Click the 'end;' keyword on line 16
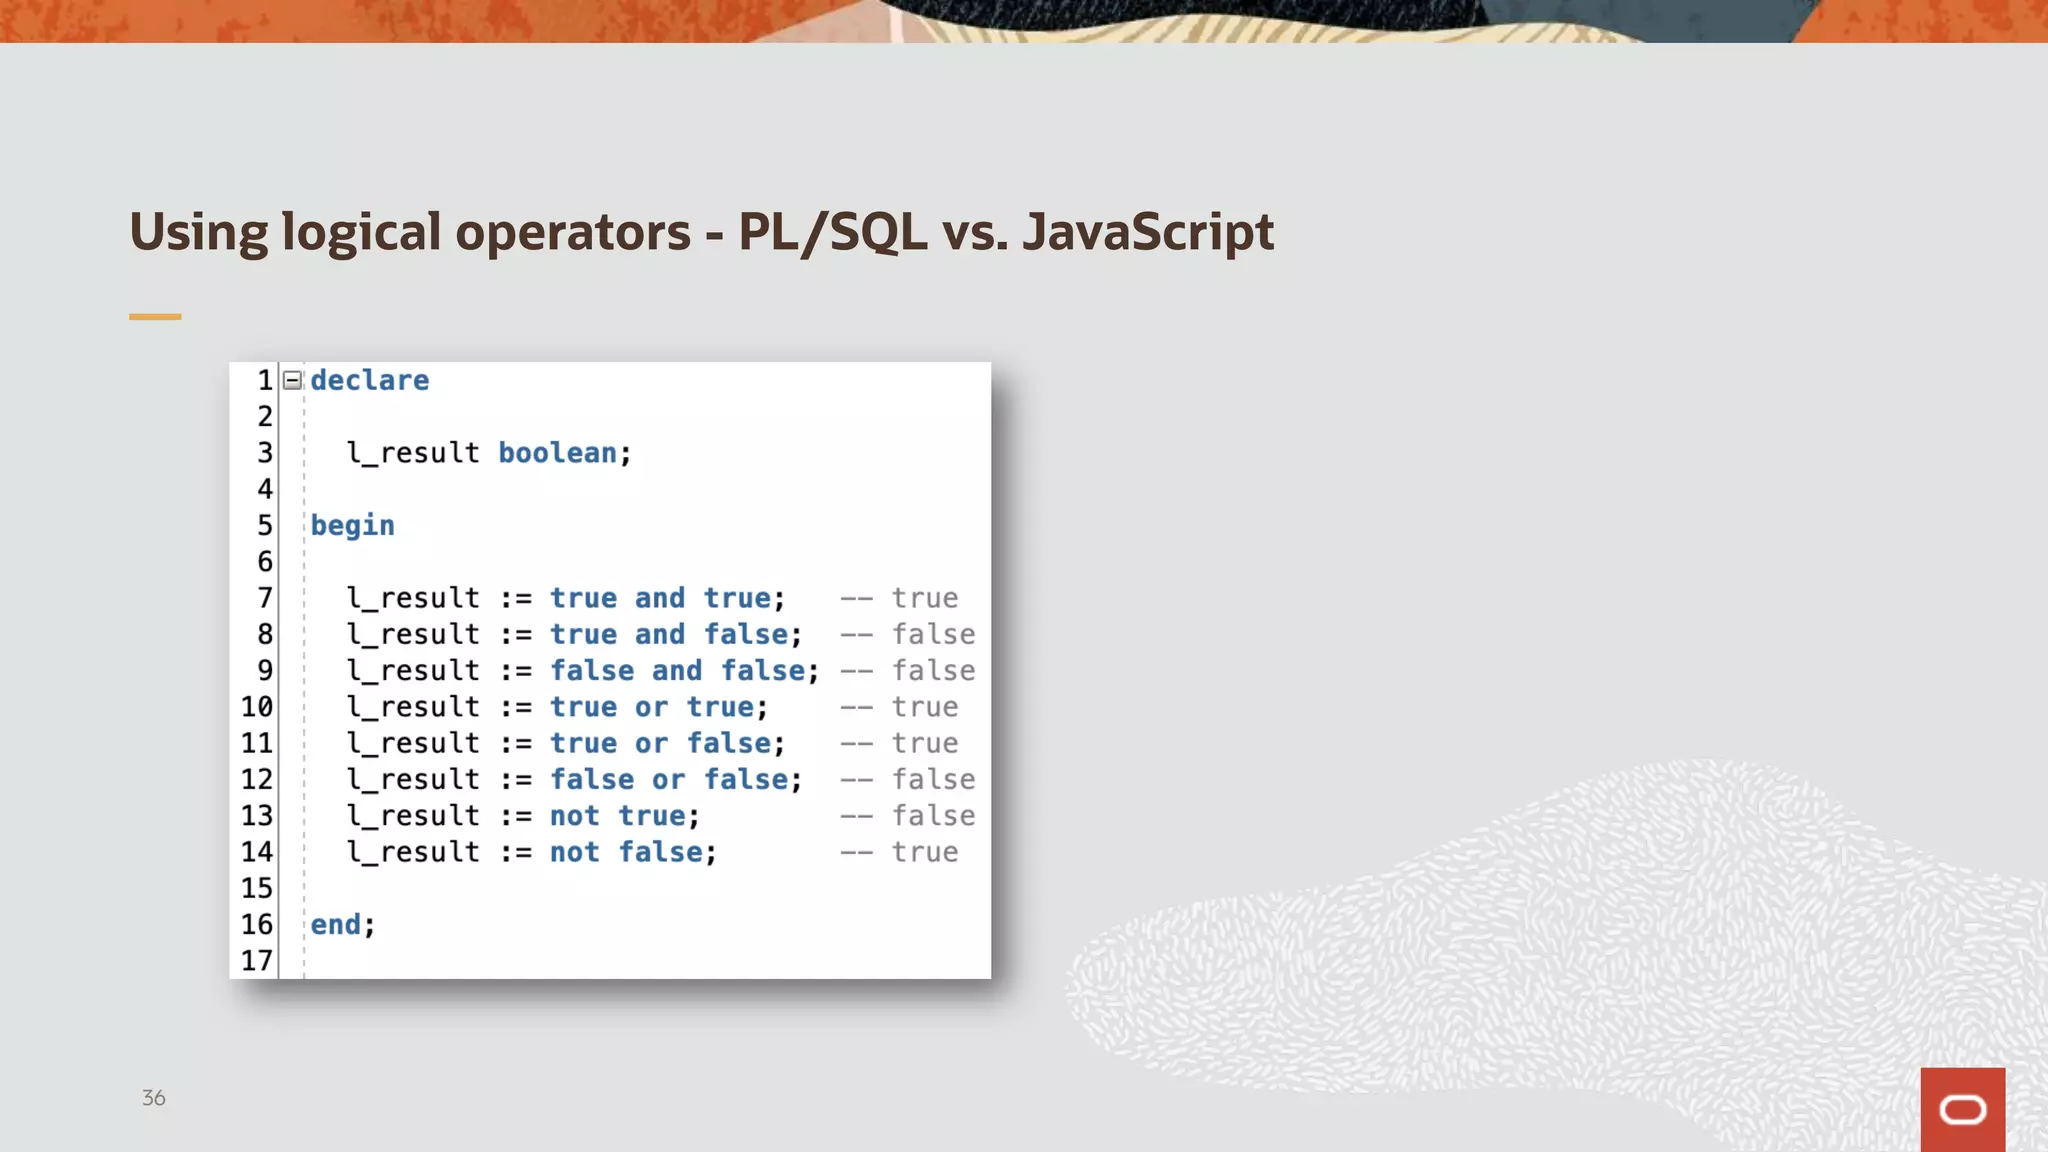This screenshot has width=2048, height=1152. point(343,924)
